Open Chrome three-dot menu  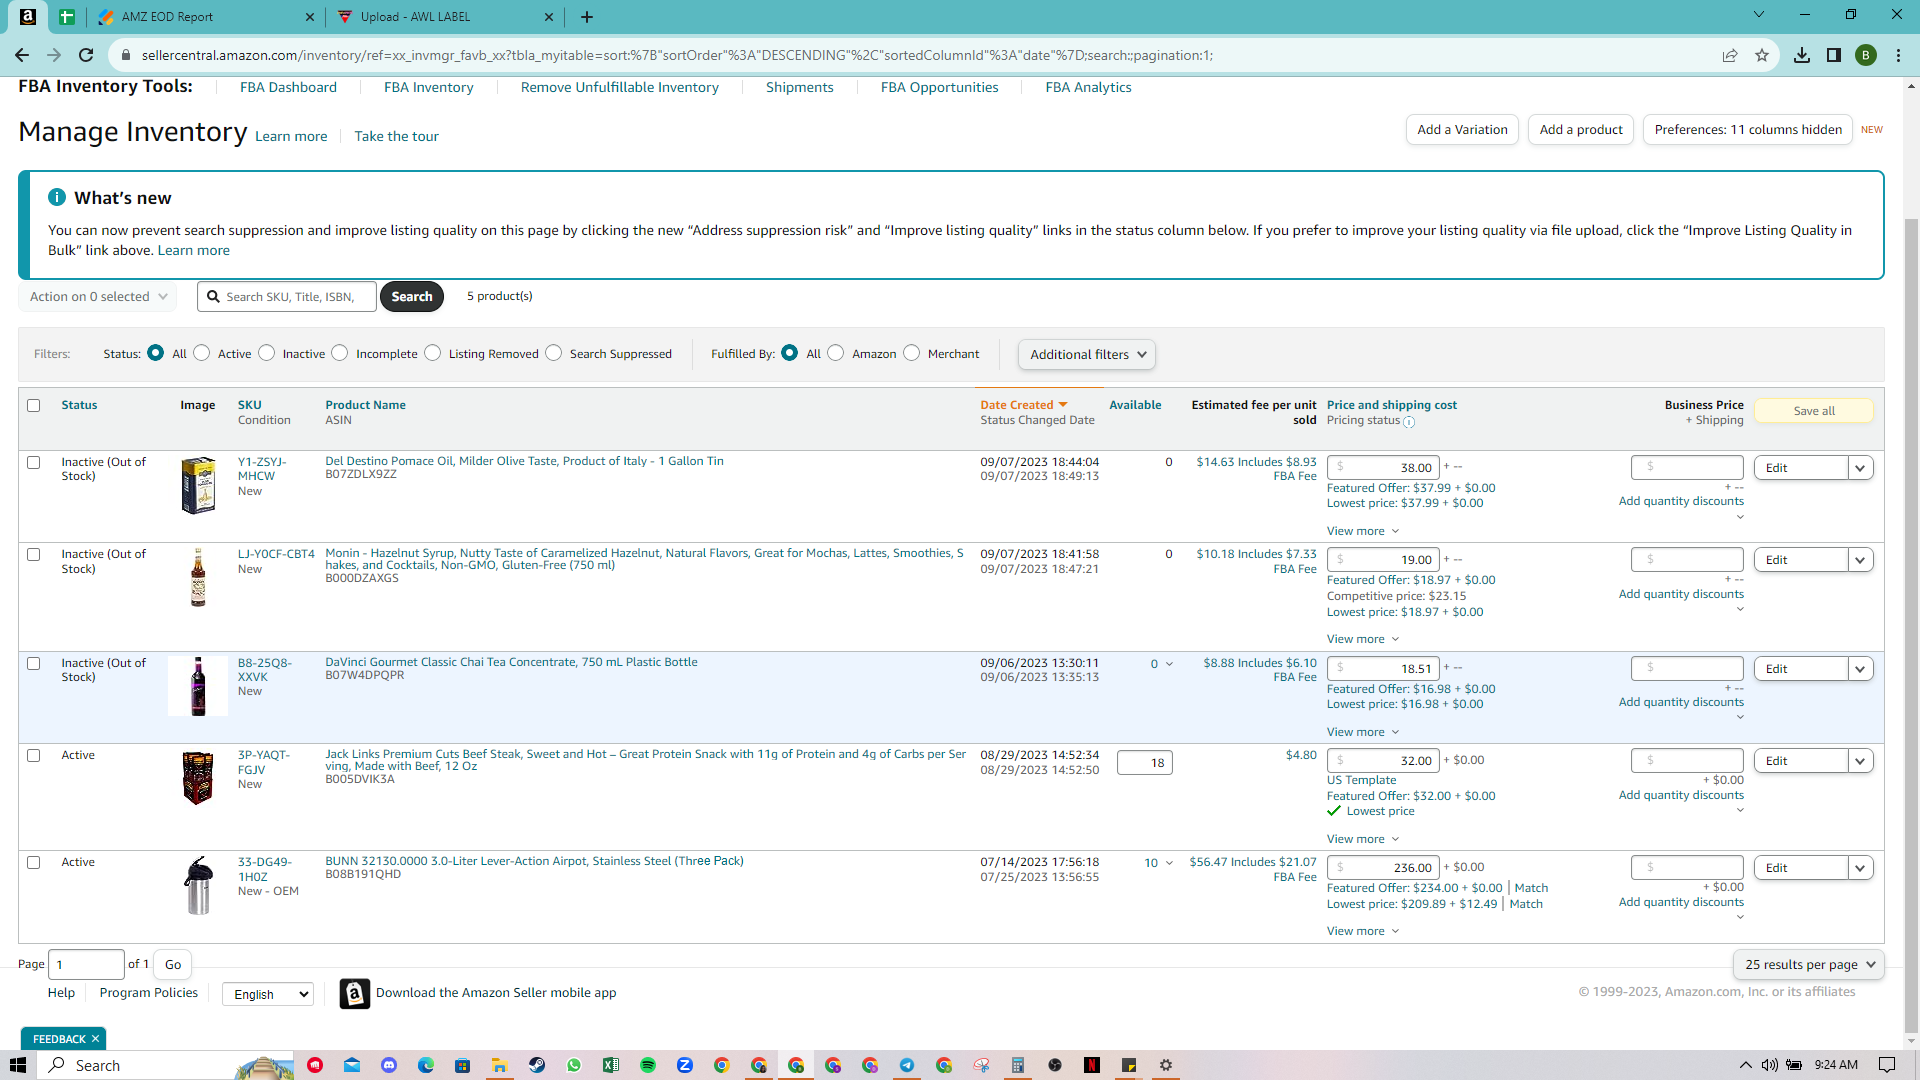click(x=1898, y=55)
